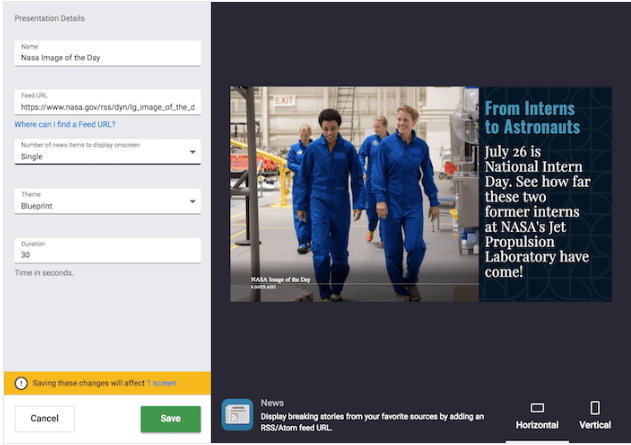Click the 'NASA Image of the Day' caption

coord(280,279)
